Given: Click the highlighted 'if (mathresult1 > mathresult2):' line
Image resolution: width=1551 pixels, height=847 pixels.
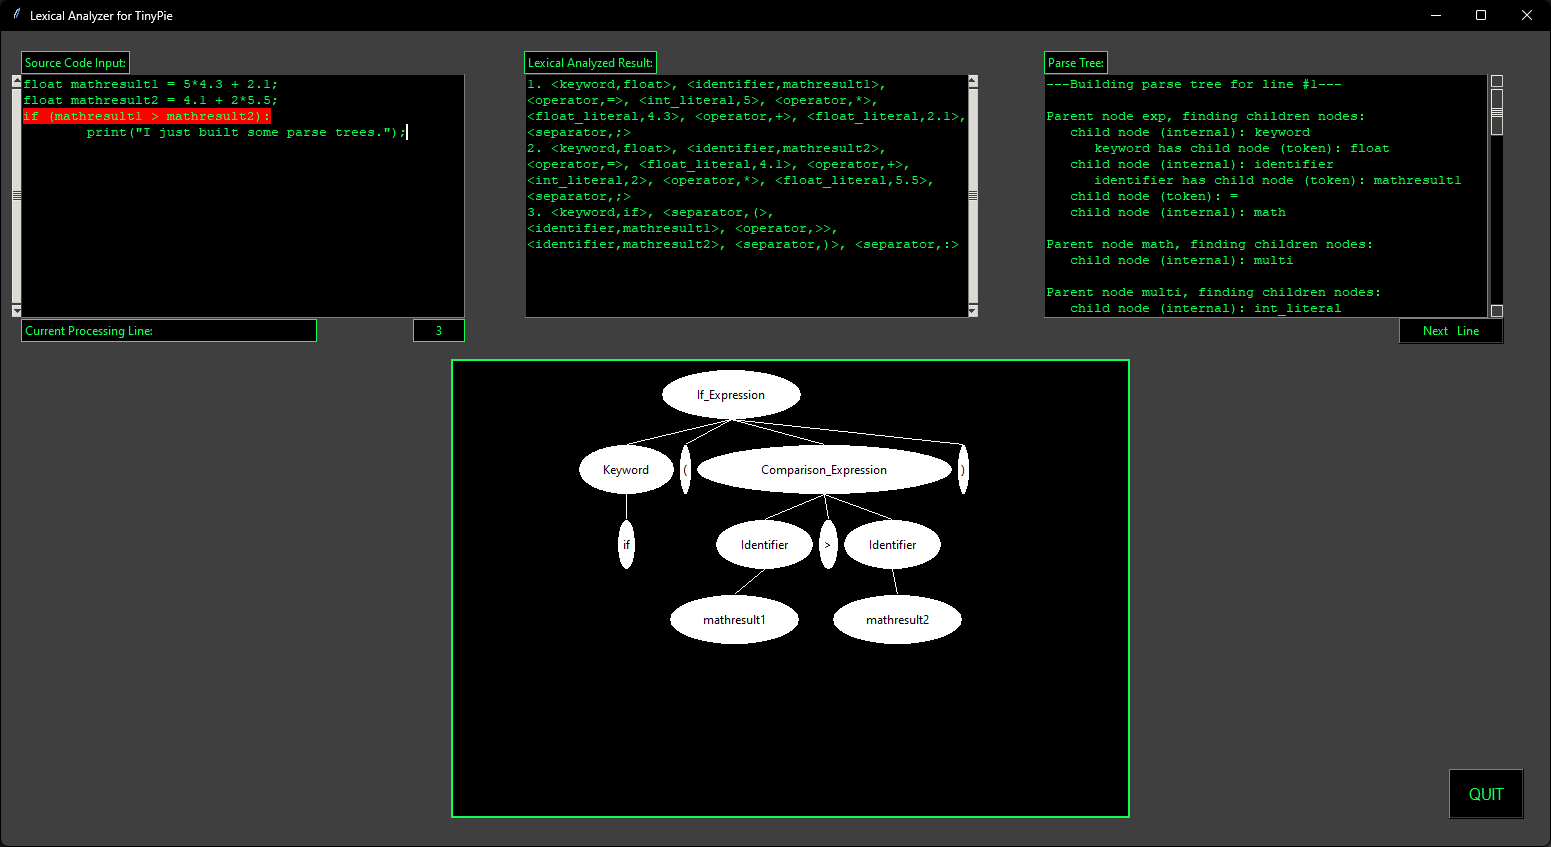Looking at the screenshot, I should [x=147, y=116].
